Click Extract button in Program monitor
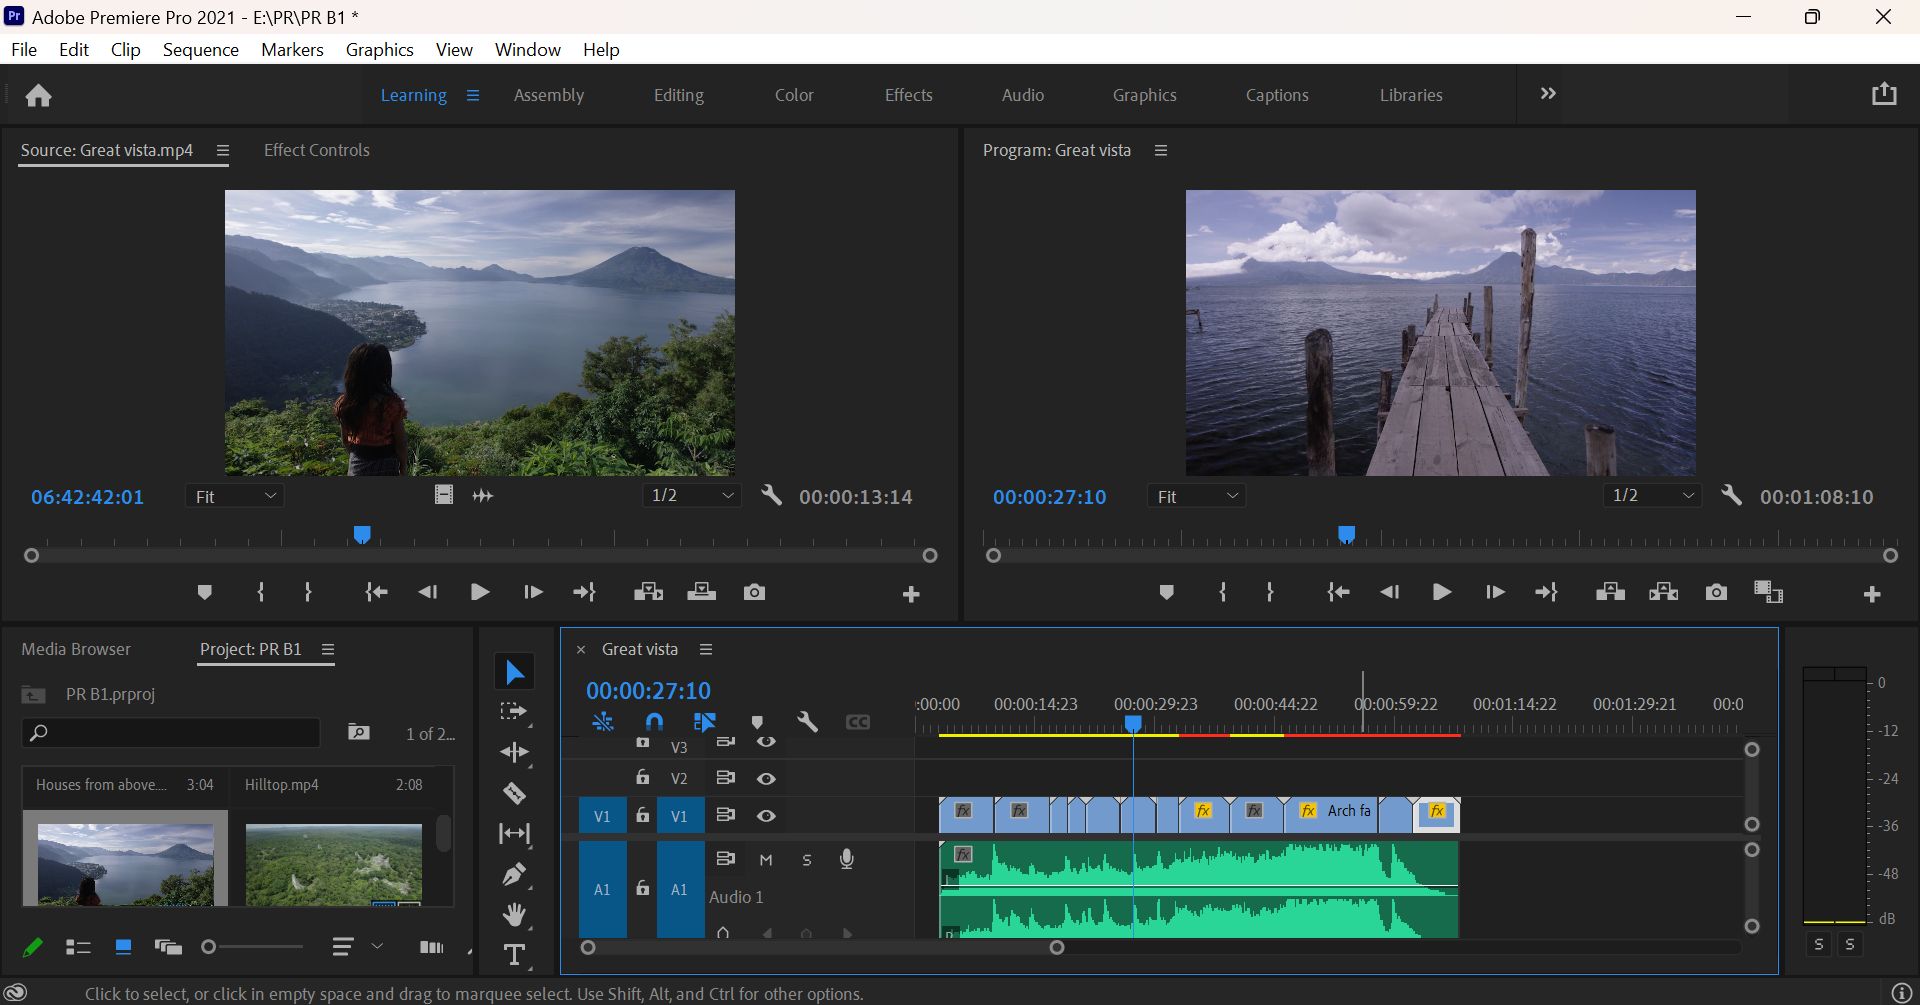 point(1663,592)
